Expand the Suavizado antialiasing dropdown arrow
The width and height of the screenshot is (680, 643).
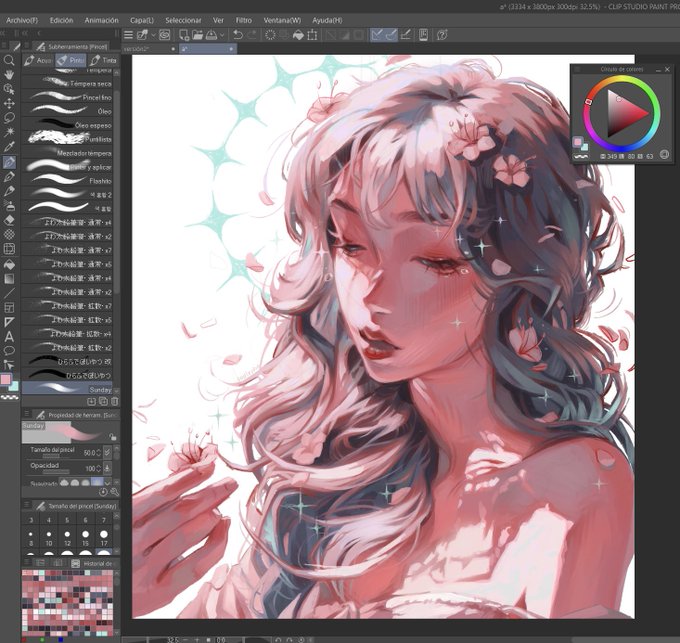tap(107, 482)
